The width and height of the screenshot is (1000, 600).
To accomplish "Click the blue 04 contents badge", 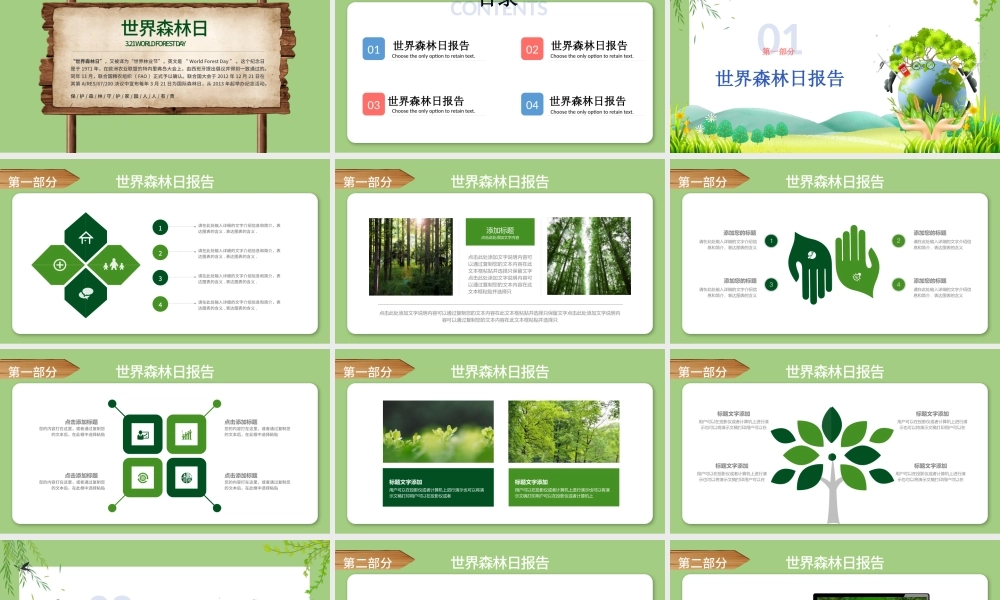I will pyautogui.click(x=532, y=104).
